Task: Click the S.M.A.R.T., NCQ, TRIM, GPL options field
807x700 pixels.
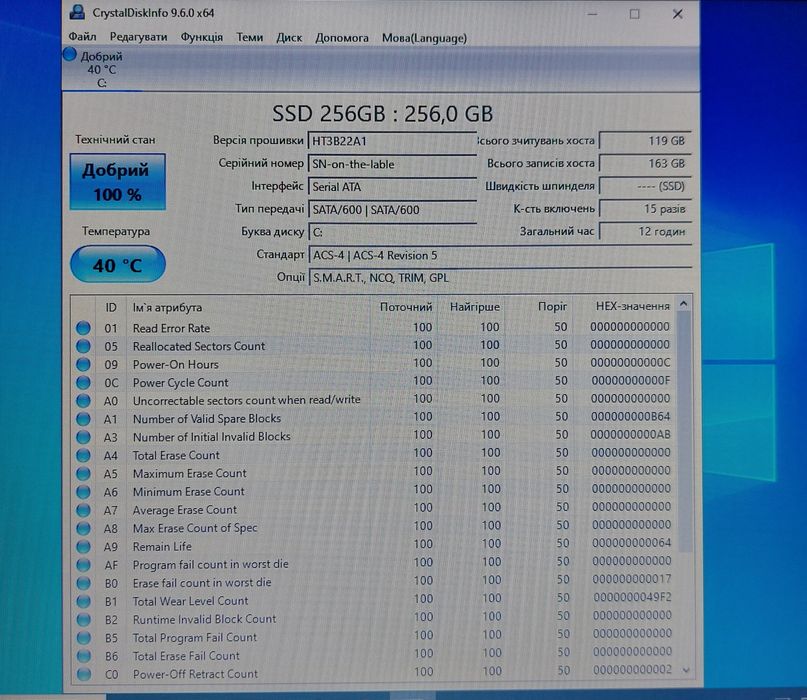Action: pyautogui.click(x=499, y=278)
